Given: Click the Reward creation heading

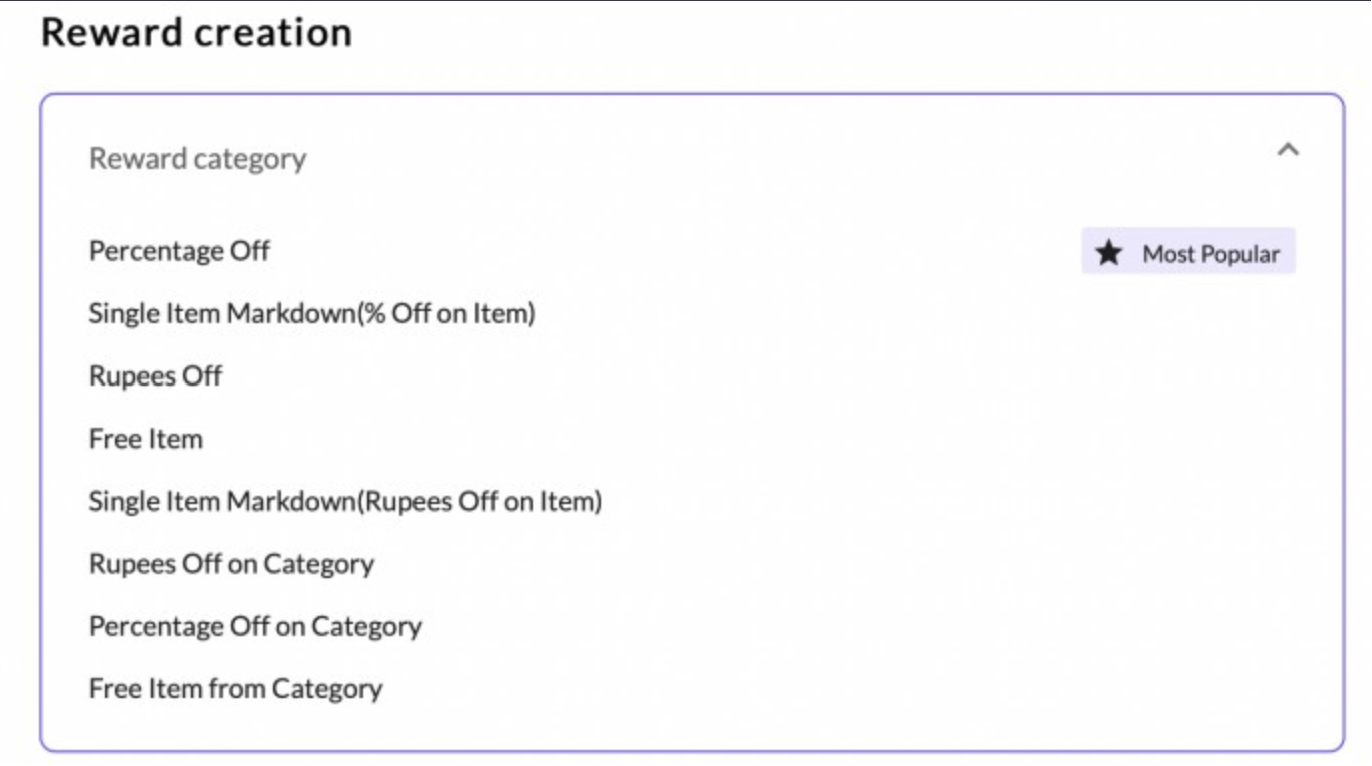Looking at the screenshot, I should click(x=196, y=32).
